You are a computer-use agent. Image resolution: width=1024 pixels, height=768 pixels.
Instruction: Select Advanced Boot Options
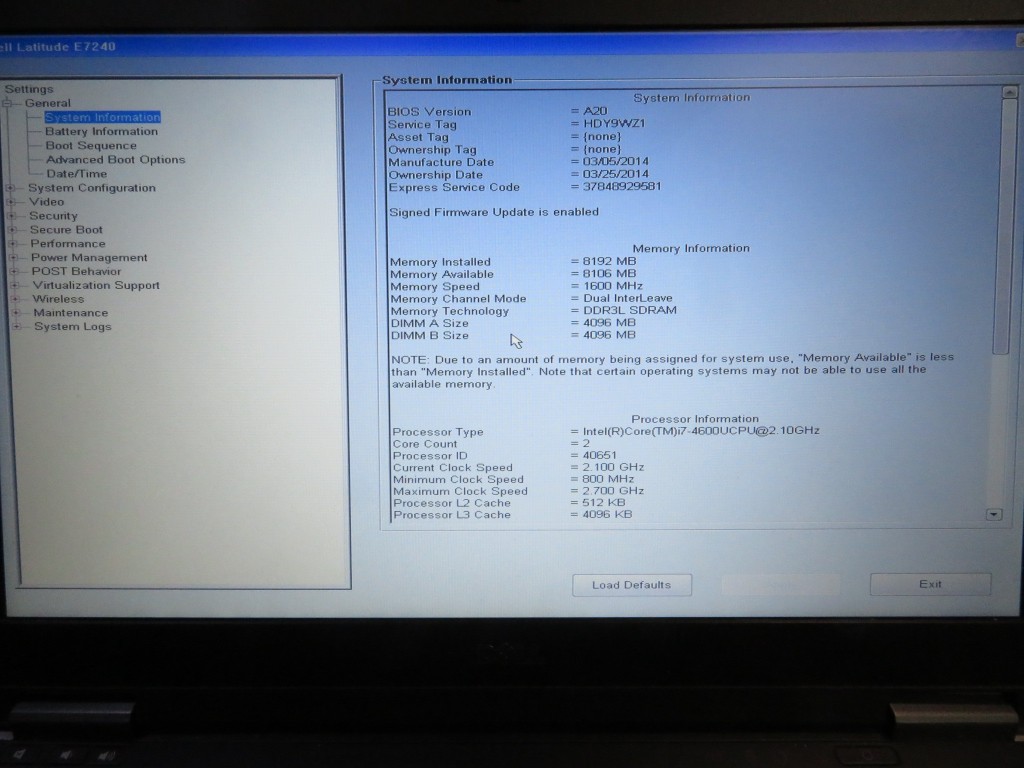(x=116, y=159)
